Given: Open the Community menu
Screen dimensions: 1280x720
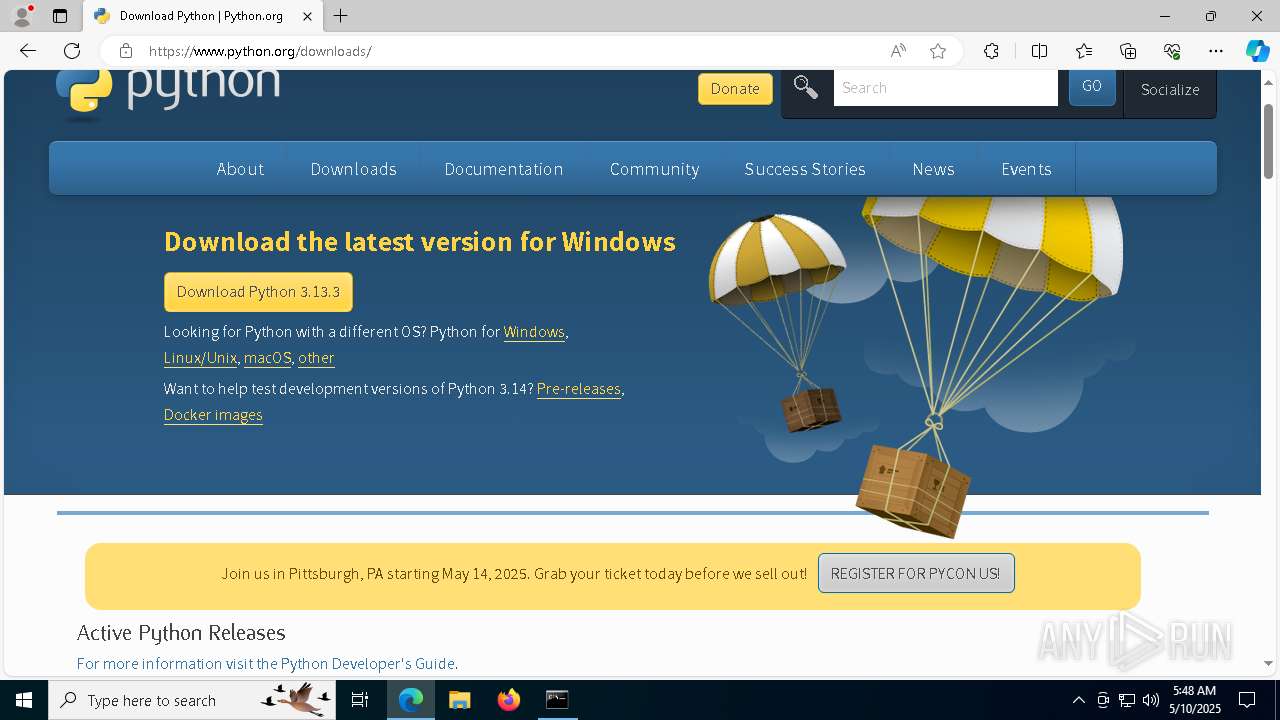Looking at the screenshot, I should (655, 169).
